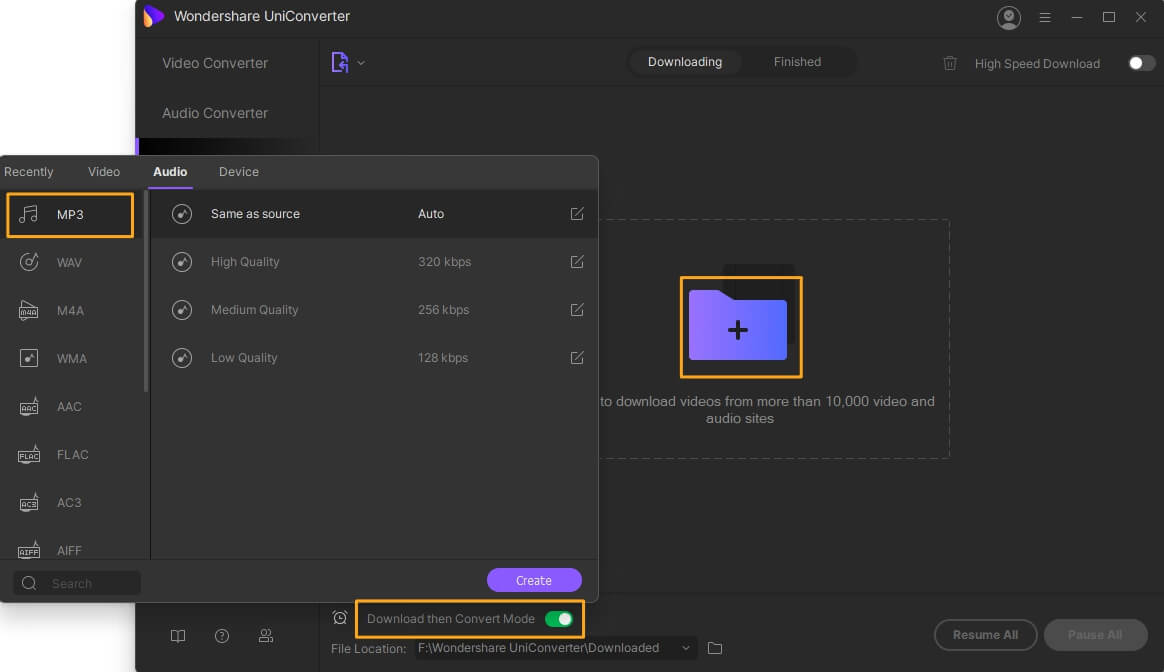The image size is (1164, 672).
Task: Edit the Medium Quality preset settings
Action: (577, 310)
